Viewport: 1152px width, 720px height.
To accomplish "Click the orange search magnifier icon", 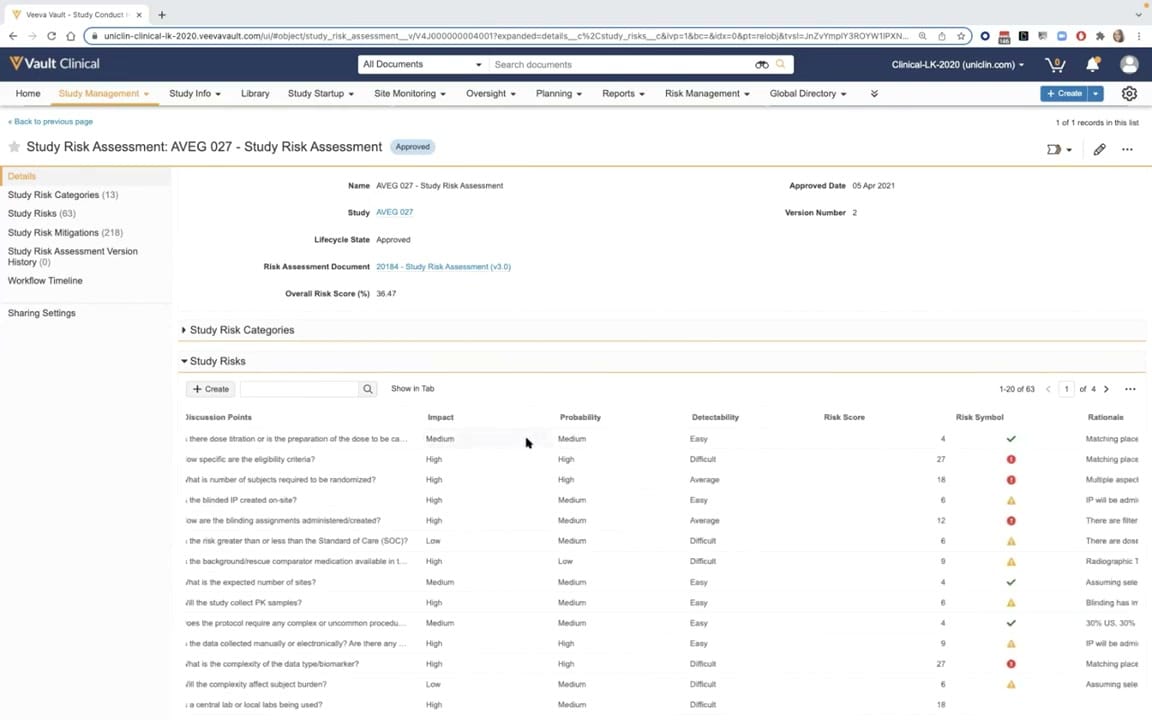I will [780, 65].
